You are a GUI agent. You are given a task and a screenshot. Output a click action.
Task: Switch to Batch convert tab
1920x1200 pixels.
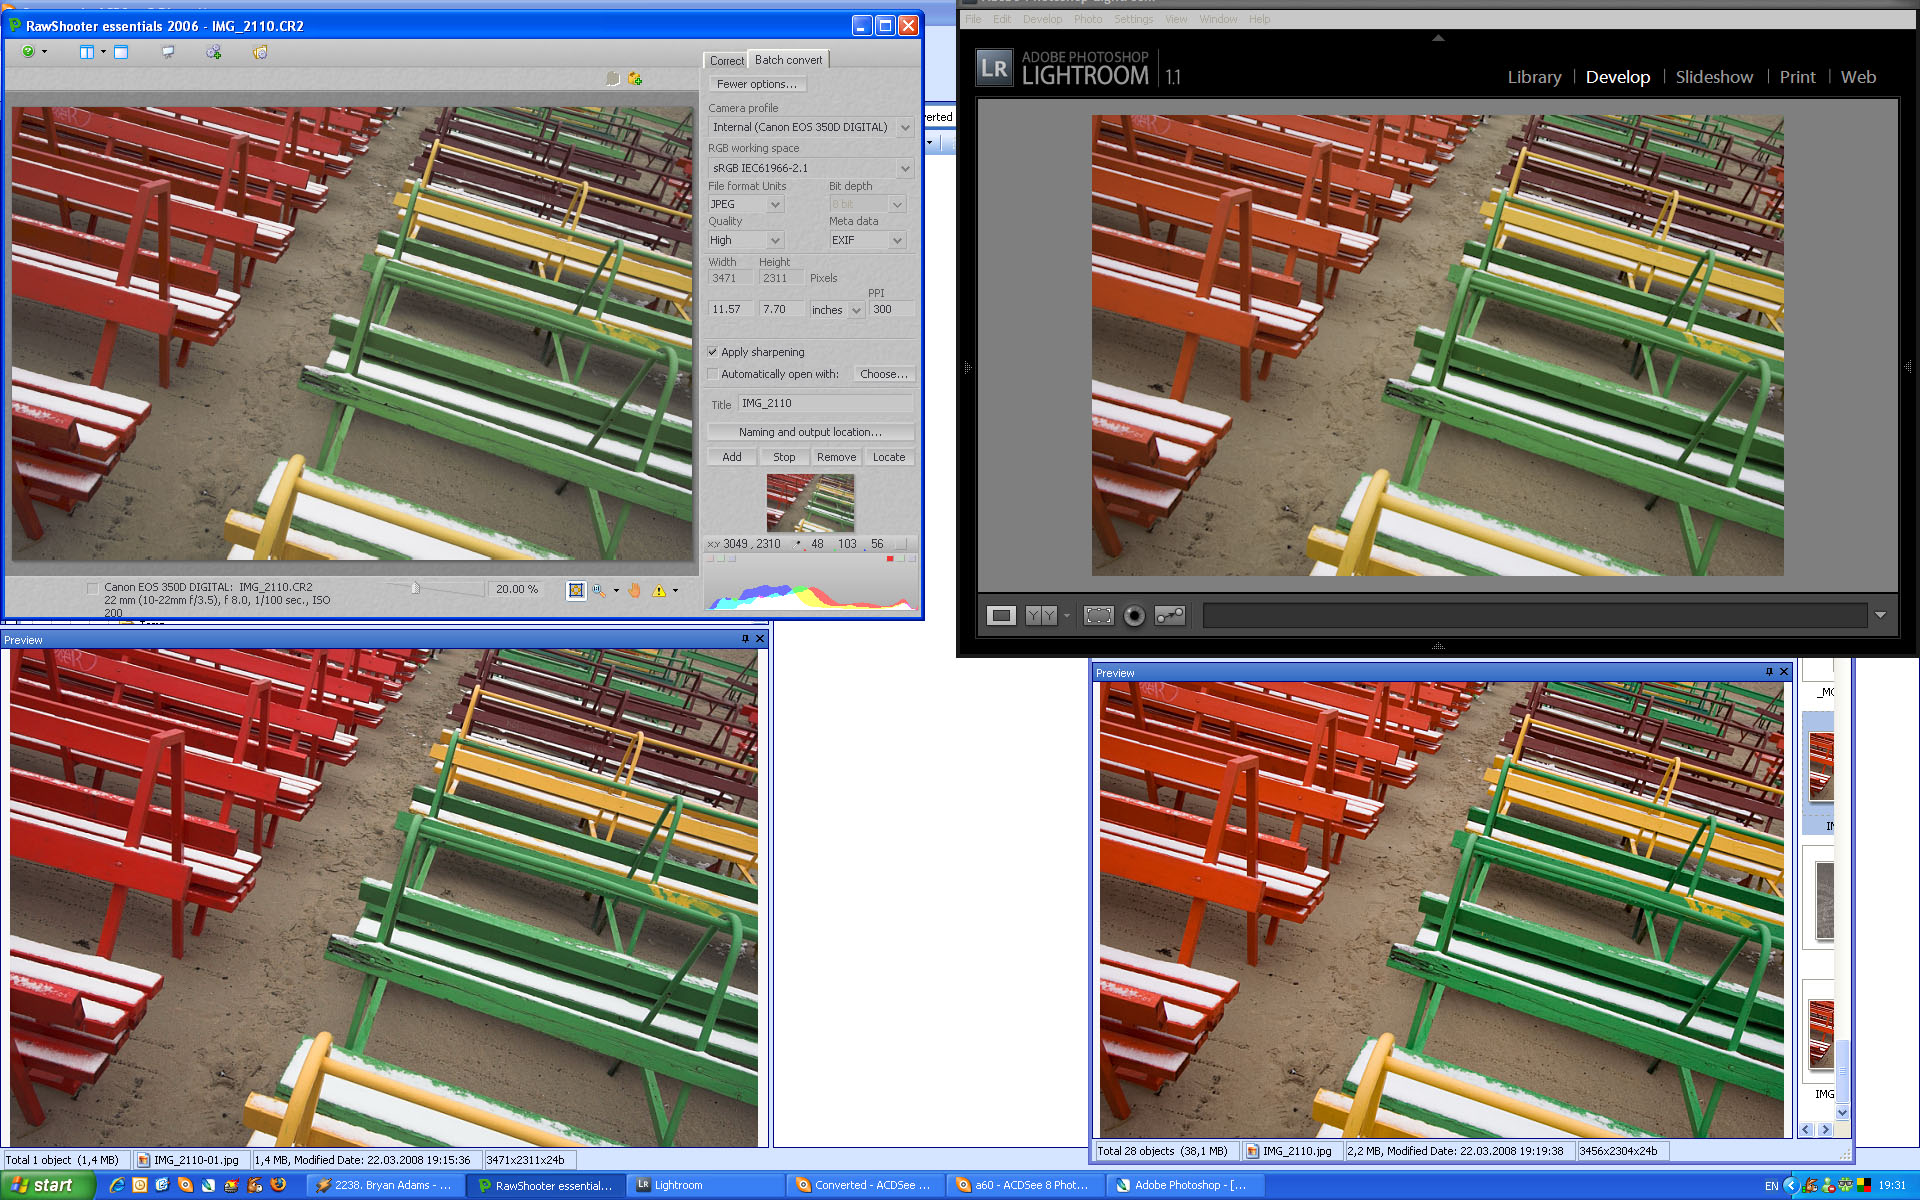tap(788, 60)
